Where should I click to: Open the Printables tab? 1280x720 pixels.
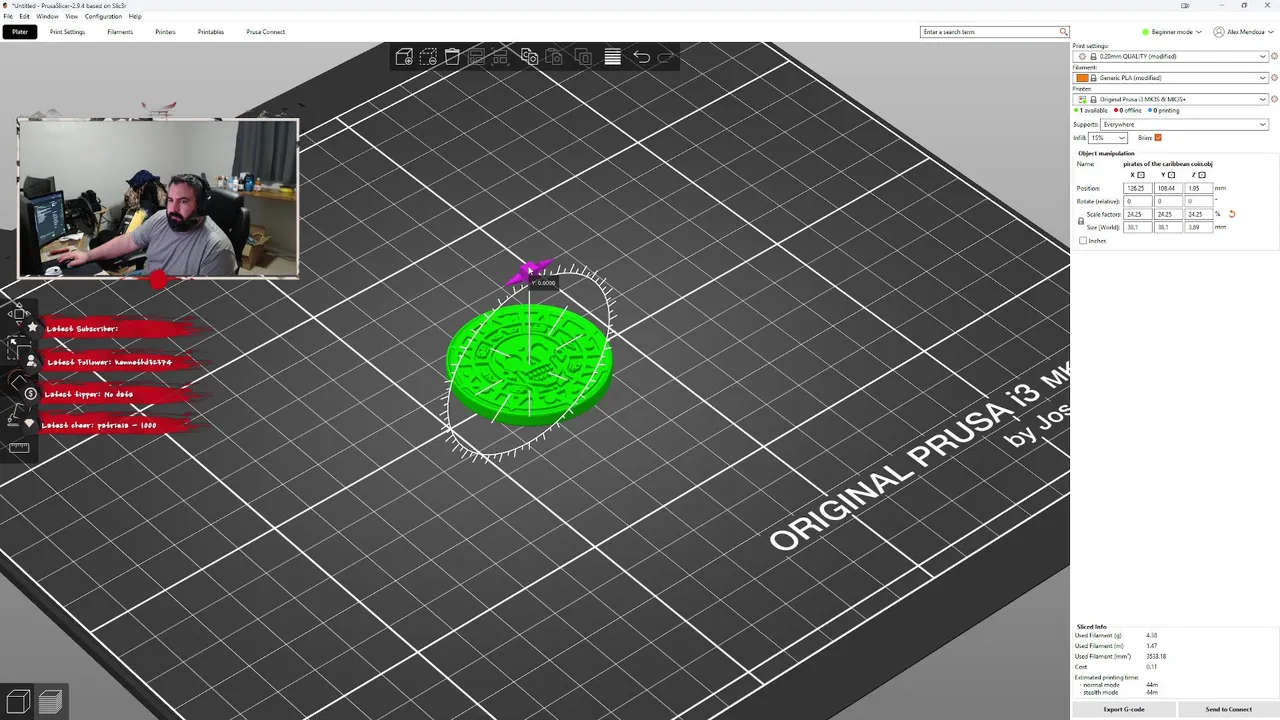pos(211,32)
